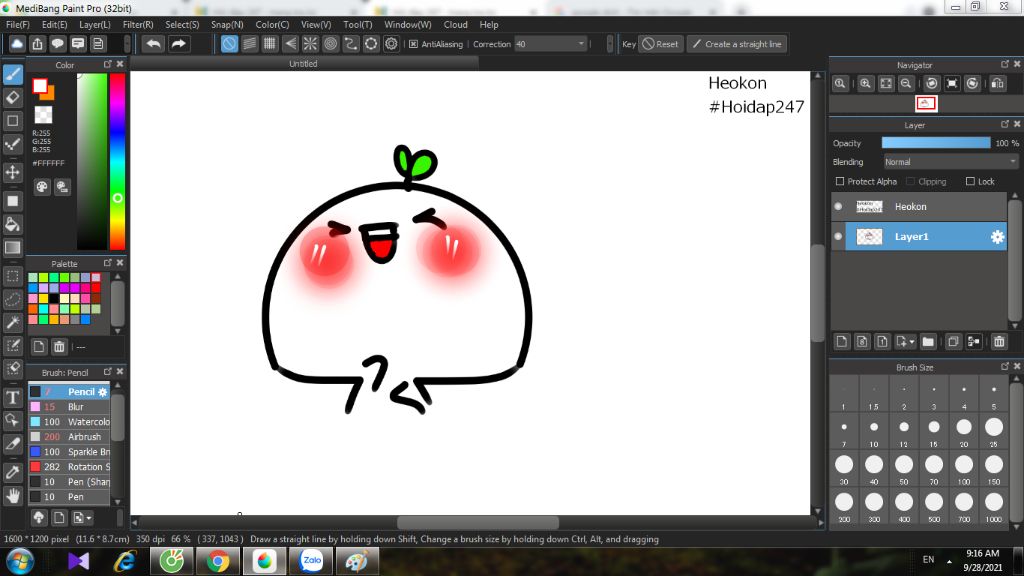Switch to the Untitled canvas tab
The image size is (1024, 576).
pos(303,63)
